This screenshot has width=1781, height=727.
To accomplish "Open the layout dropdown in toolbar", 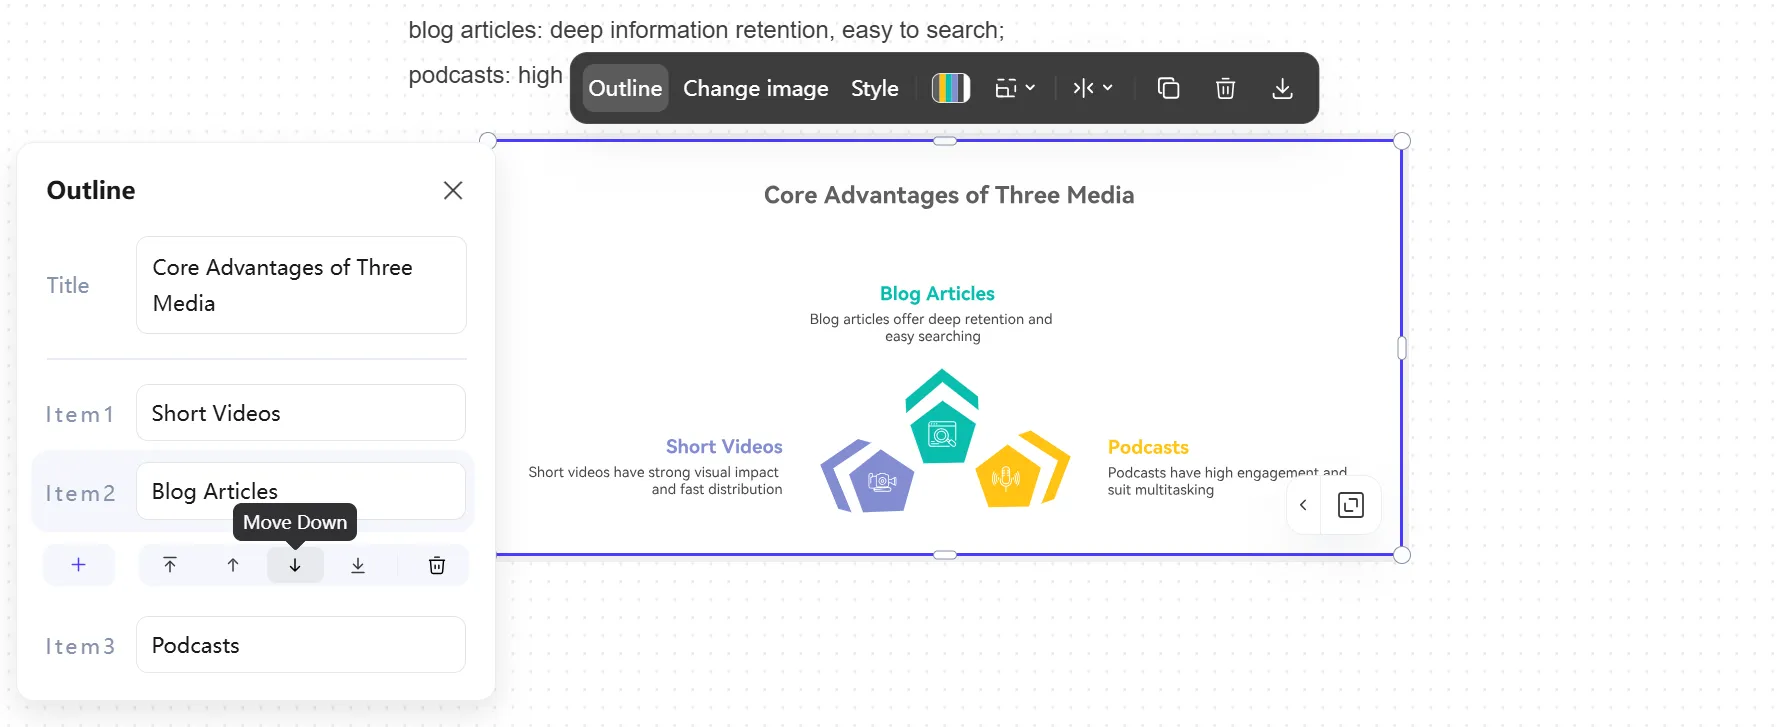I will (x=1015, y=88).
